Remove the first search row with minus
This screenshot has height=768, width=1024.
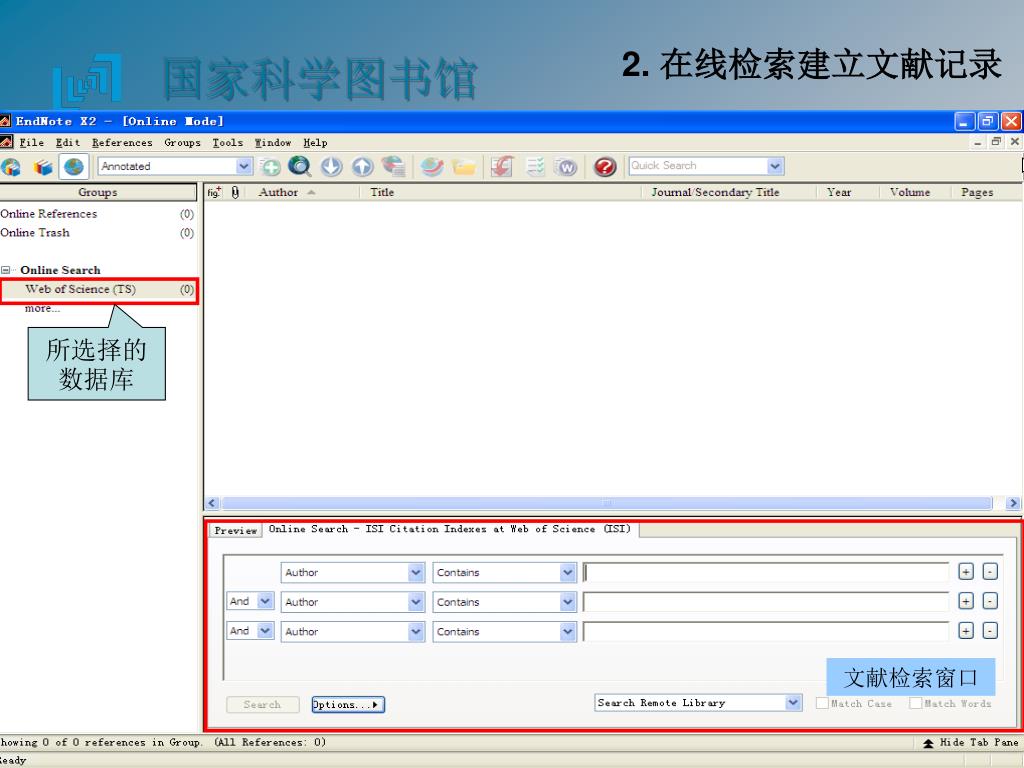(x=990, y=572)
